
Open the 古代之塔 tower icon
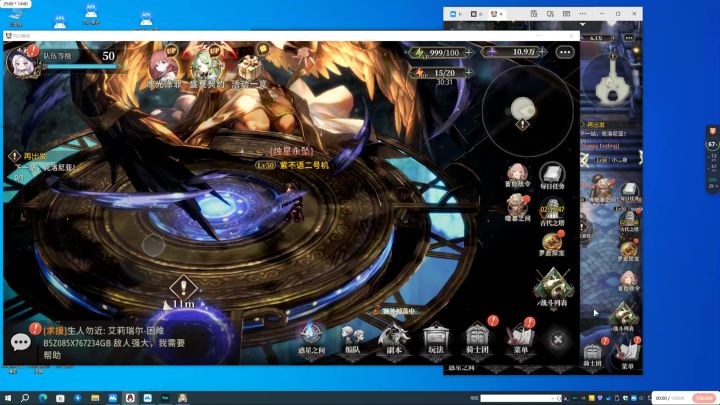point(552,212)
